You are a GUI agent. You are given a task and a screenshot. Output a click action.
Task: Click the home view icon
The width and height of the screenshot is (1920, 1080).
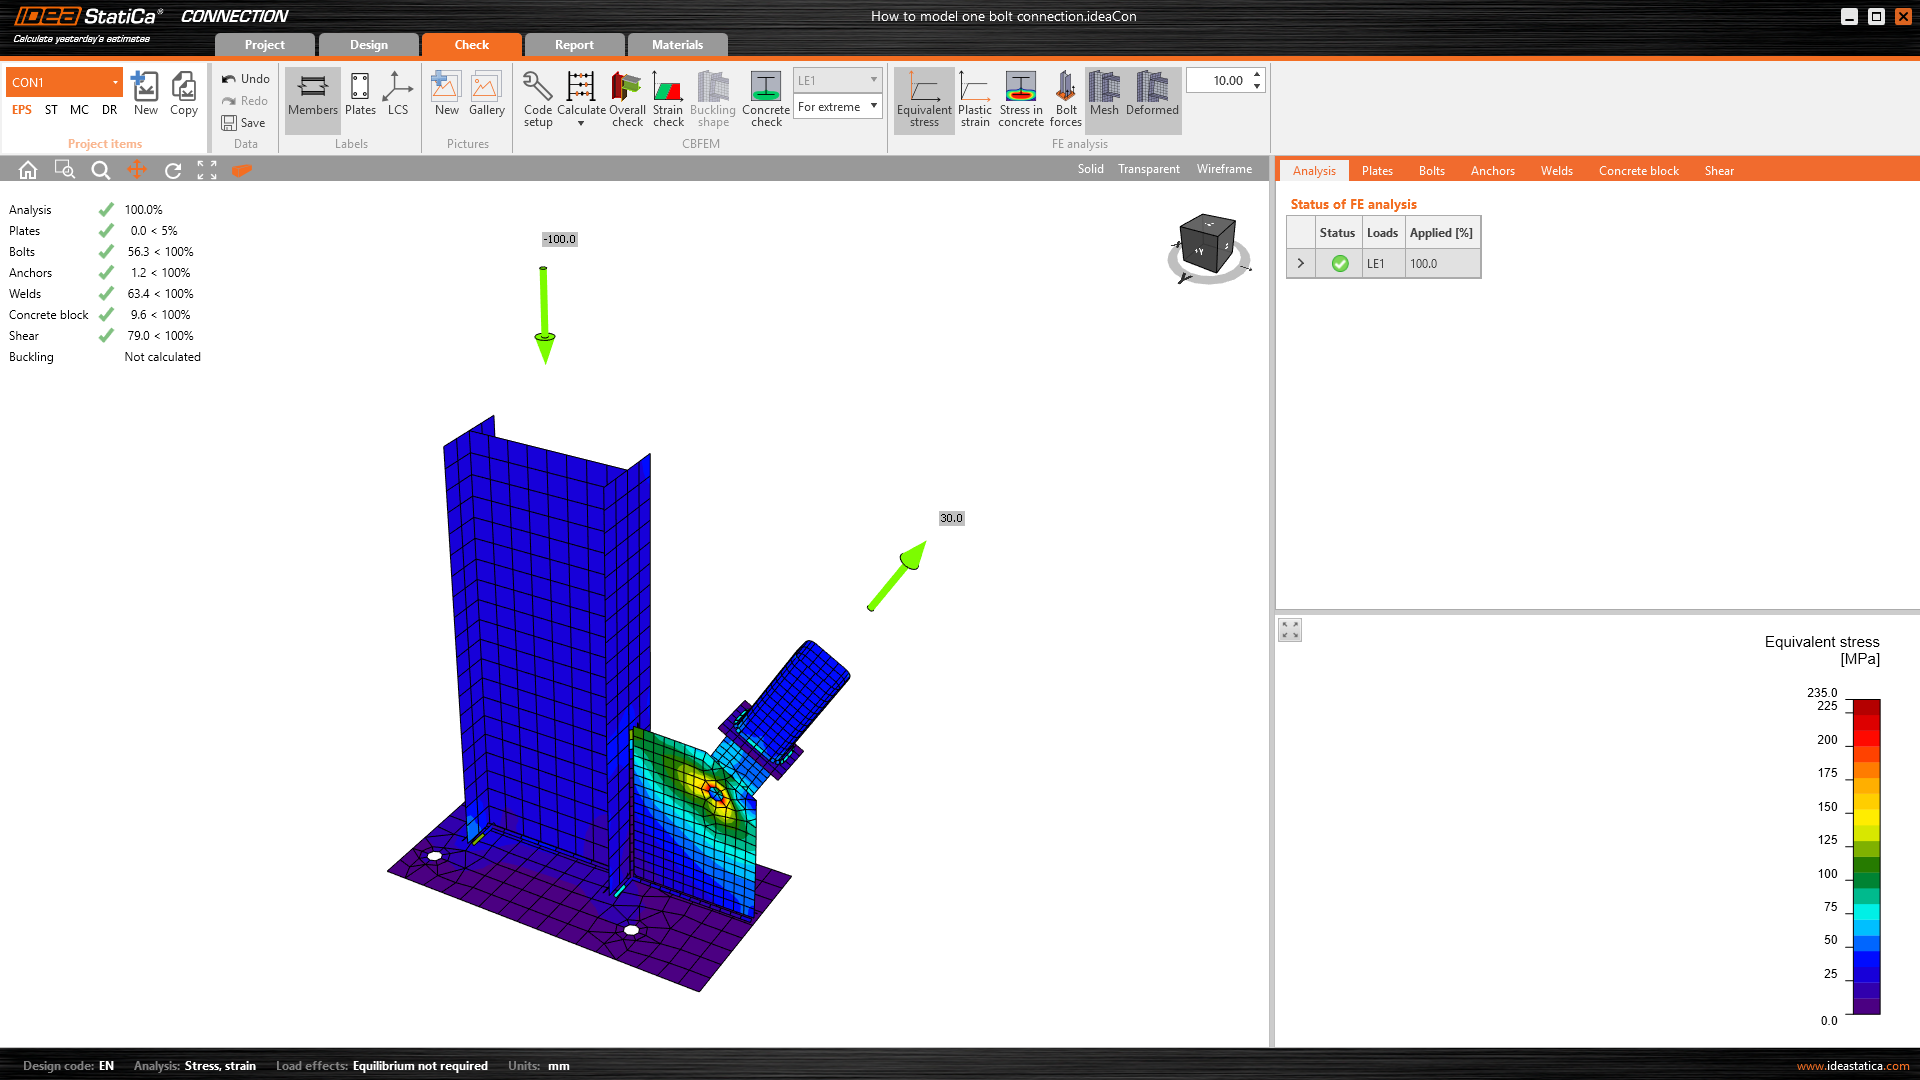(x=28, y=170)
